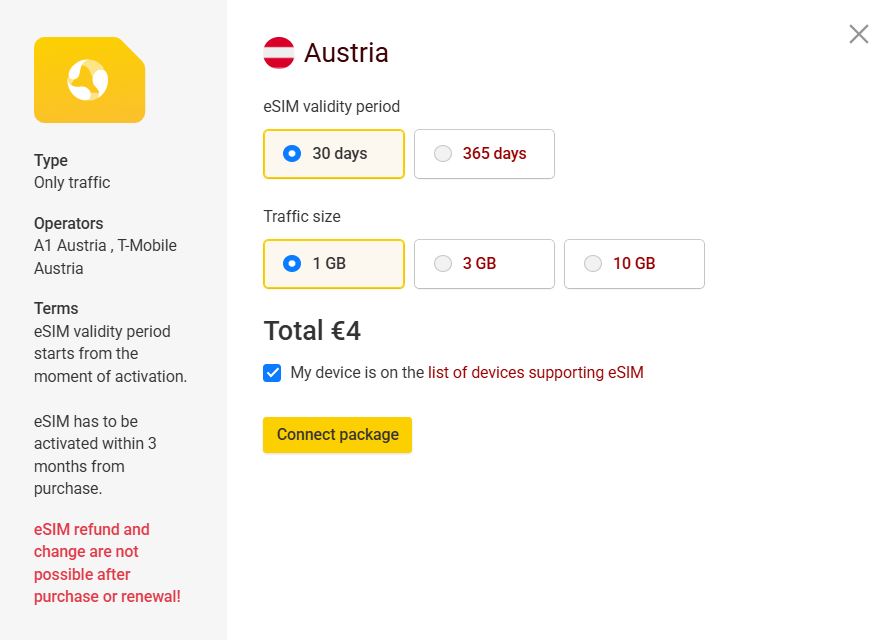This screenshot has width=891, height=640.
Task: Click the Total €4 price text
Action: [312, 331]
